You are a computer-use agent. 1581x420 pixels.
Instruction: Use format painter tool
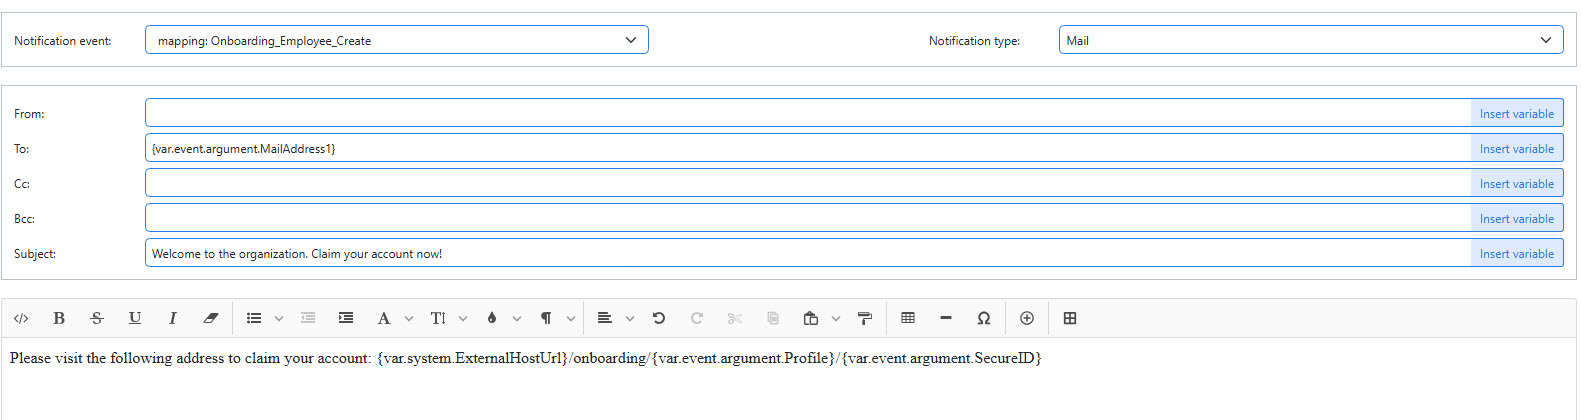click(865, 318)
